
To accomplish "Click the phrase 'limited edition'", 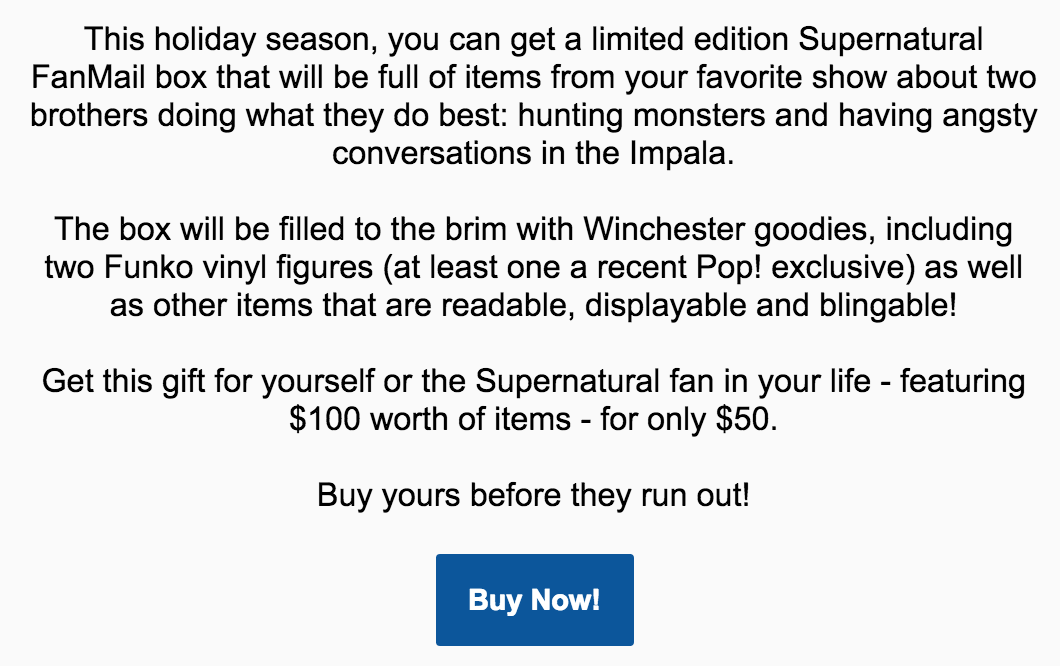I will pos(690,39).
